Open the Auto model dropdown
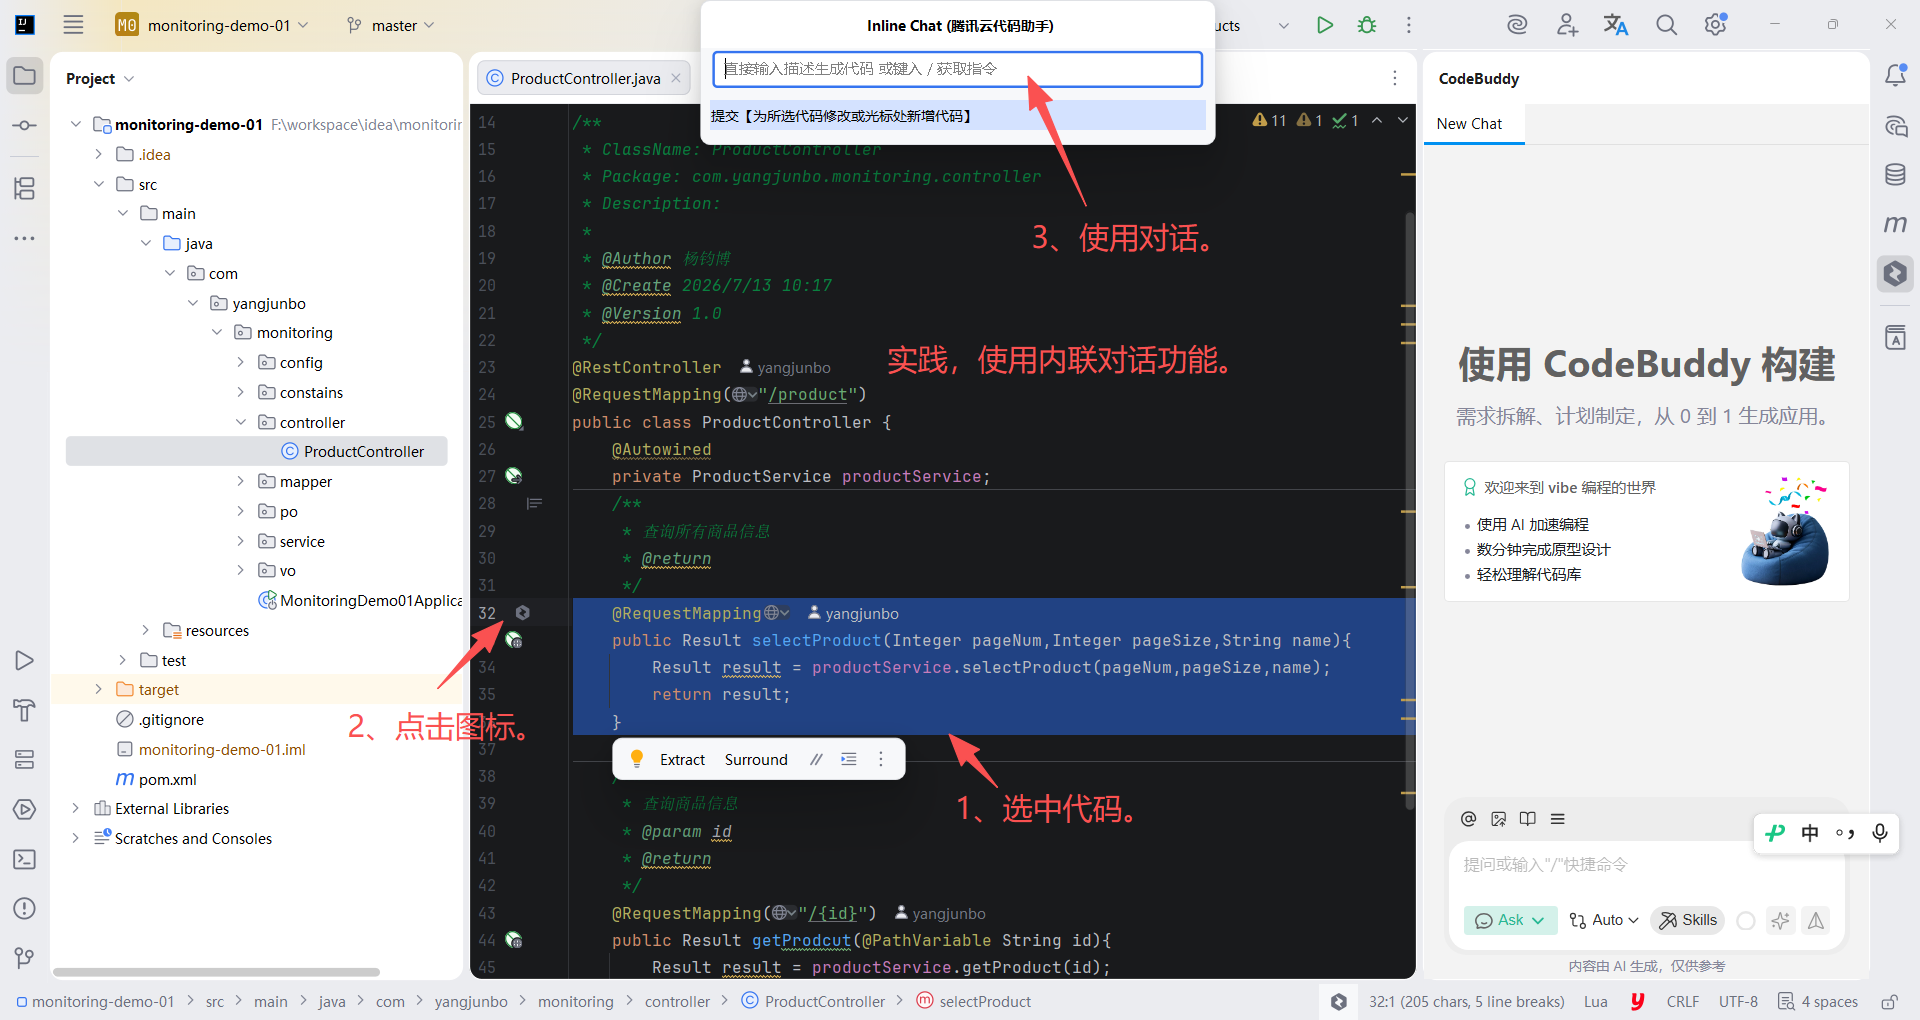The width and height of the screenshot is (1920, 1020). click(x=1603, y=920)
